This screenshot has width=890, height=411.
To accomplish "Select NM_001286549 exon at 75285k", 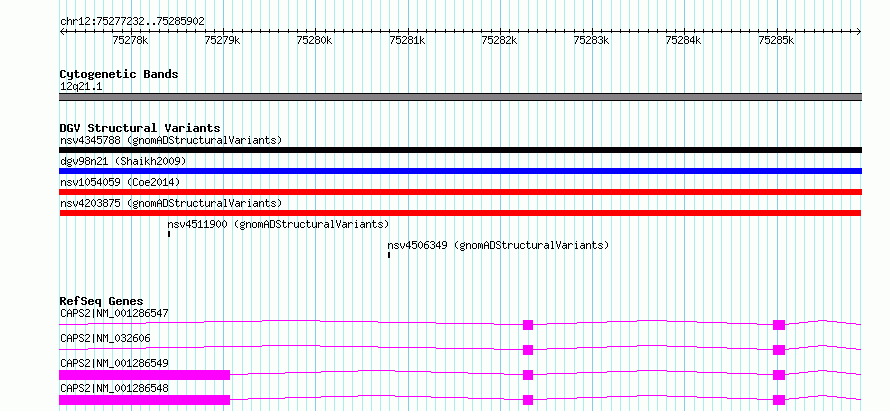I will 779,375.
